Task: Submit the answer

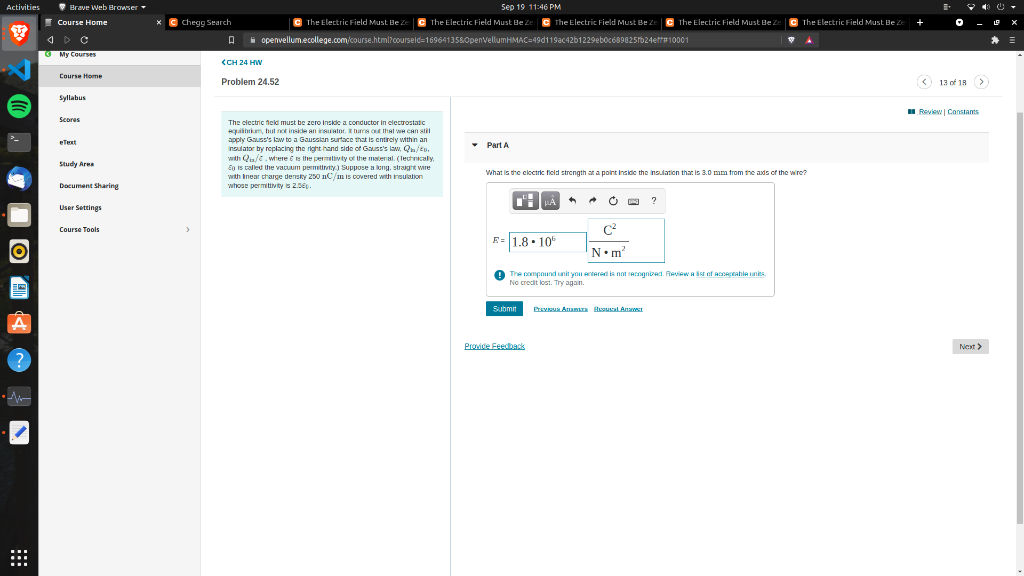Action: [x=504, y=309]
